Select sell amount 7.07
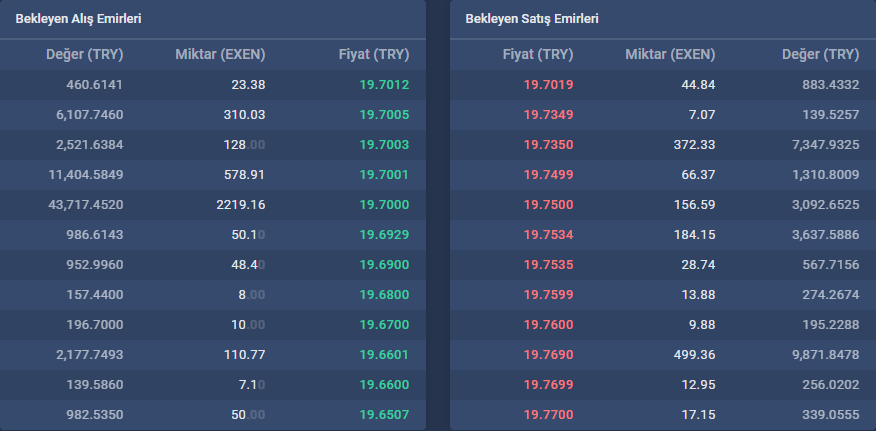The width and height of the screenshot is (876, 431). pyautogui.click(x=704, y=115)
